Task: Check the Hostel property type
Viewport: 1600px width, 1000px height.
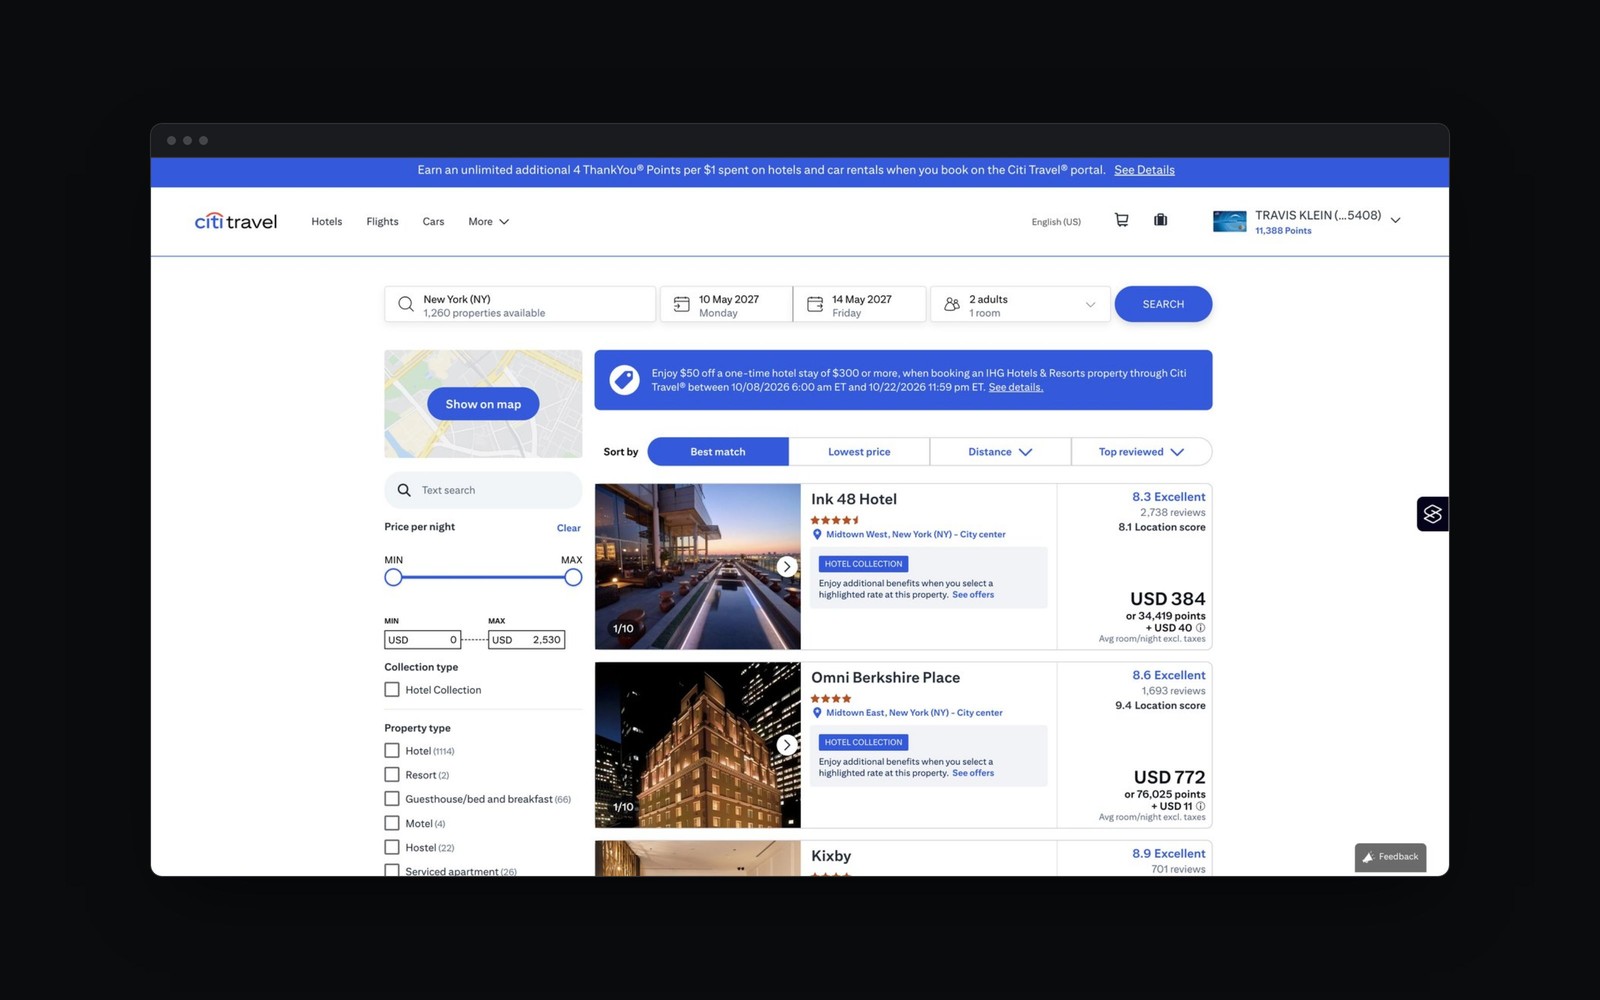Action: (x=392, y=847)
